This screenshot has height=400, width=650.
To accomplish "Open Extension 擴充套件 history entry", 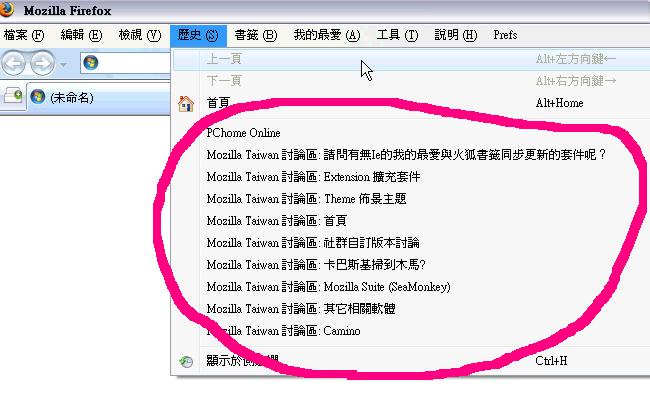I will click(x=411, y=177).
